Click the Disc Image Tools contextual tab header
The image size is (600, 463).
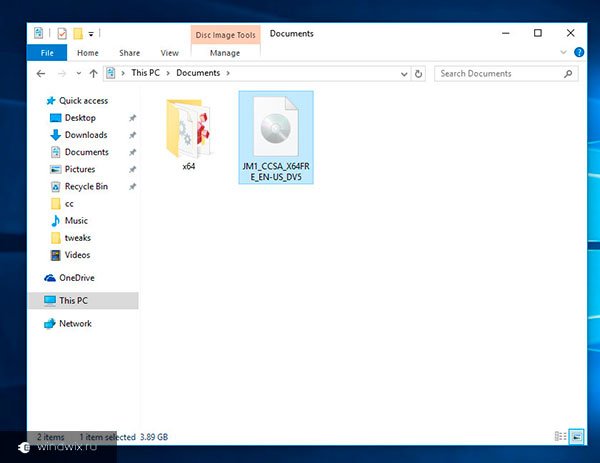(225, 35)
